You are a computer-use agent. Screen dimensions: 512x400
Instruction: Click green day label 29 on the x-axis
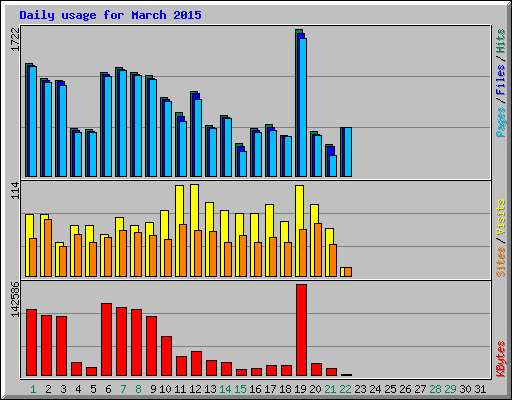click(x=450, y=389)
